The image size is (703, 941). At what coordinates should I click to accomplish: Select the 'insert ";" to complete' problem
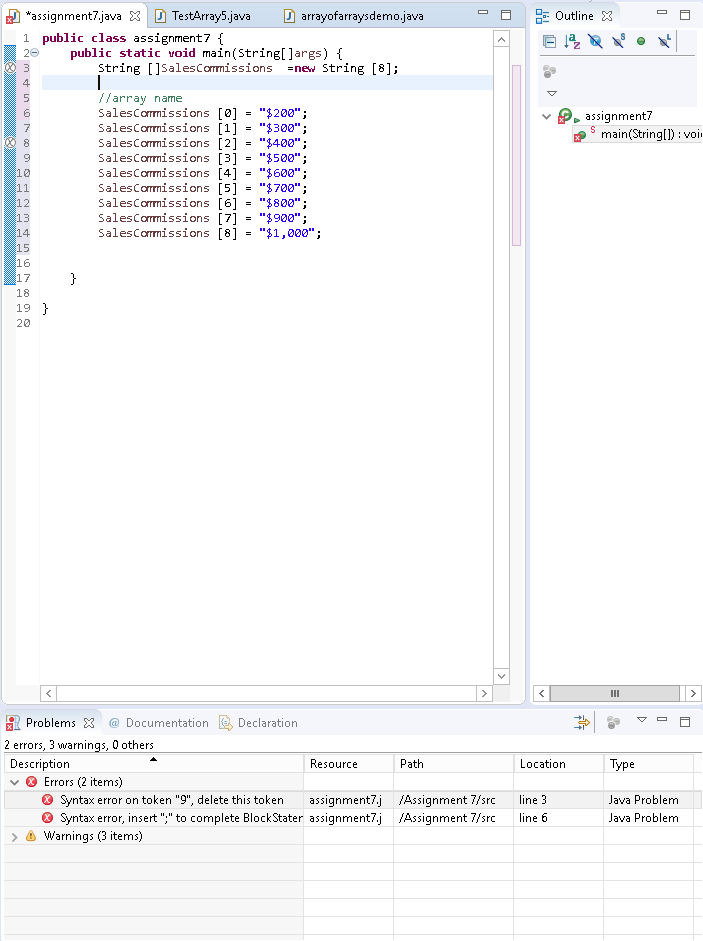pyautogui.click(x=181, y=818)
